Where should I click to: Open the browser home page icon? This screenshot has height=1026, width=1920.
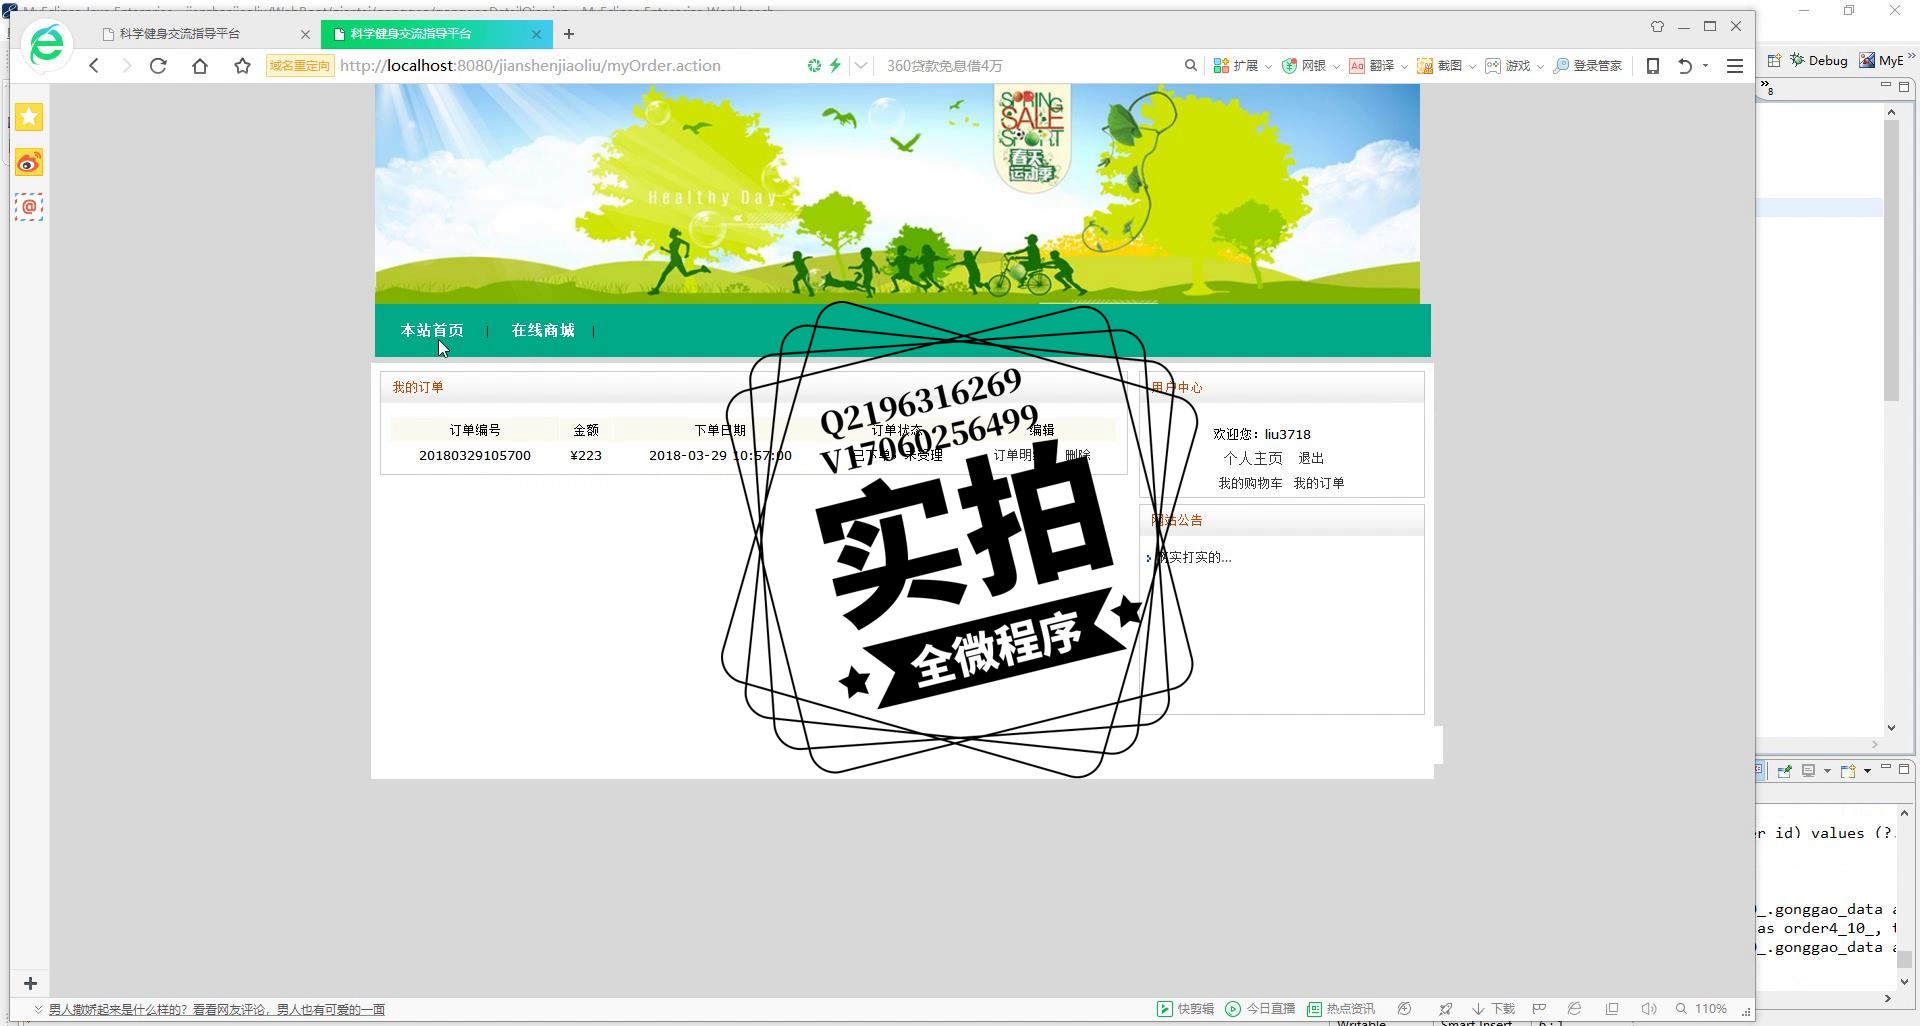[200, 66]
